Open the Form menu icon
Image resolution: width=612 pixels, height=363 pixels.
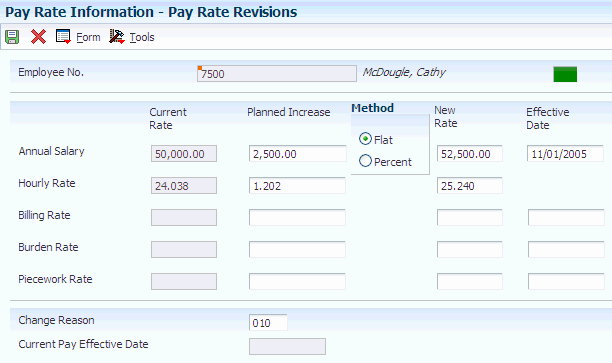tap(63, 37)
